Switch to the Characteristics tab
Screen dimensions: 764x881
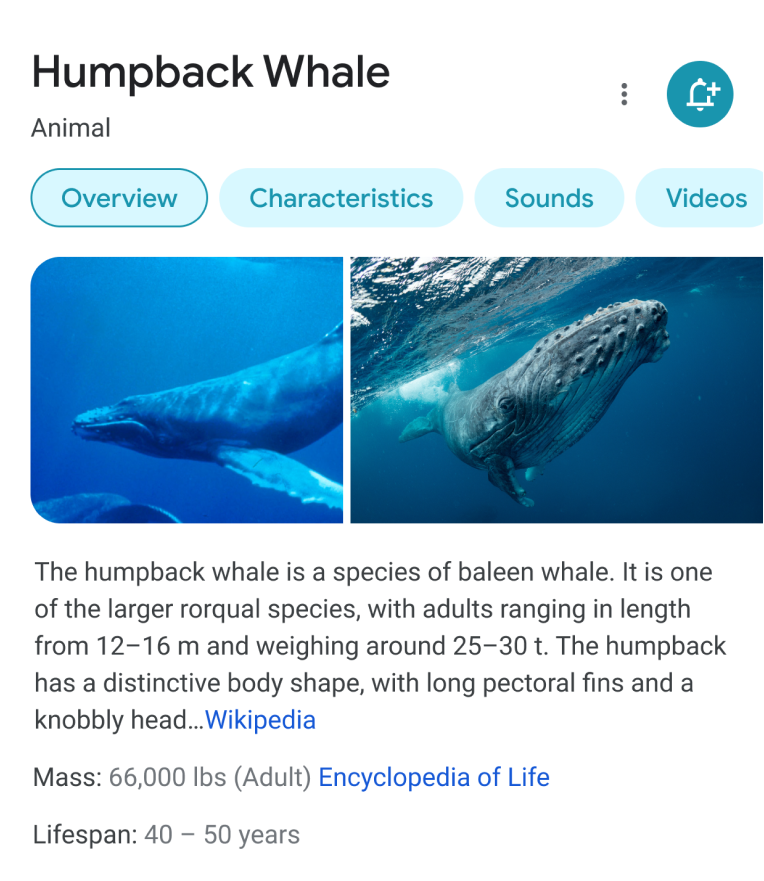(341, 198)
